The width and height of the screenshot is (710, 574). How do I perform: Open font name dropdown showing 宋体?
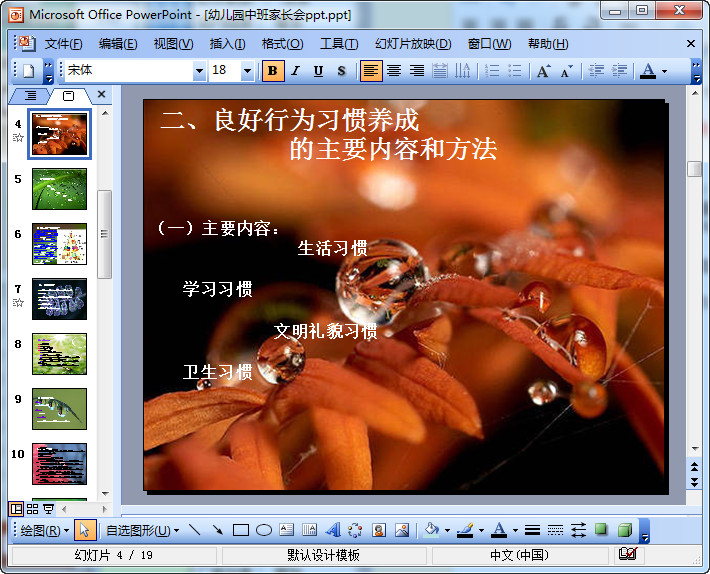(x=199, y=71)
